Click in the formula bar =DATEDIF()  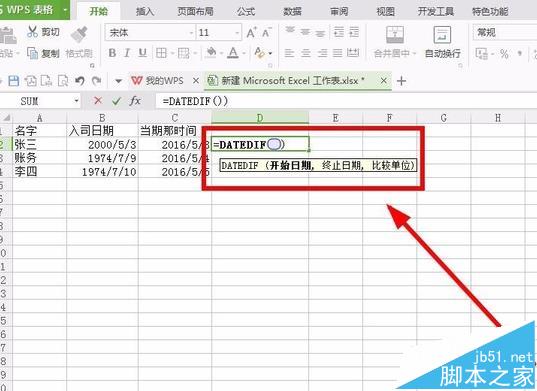(x=346, y=101)
